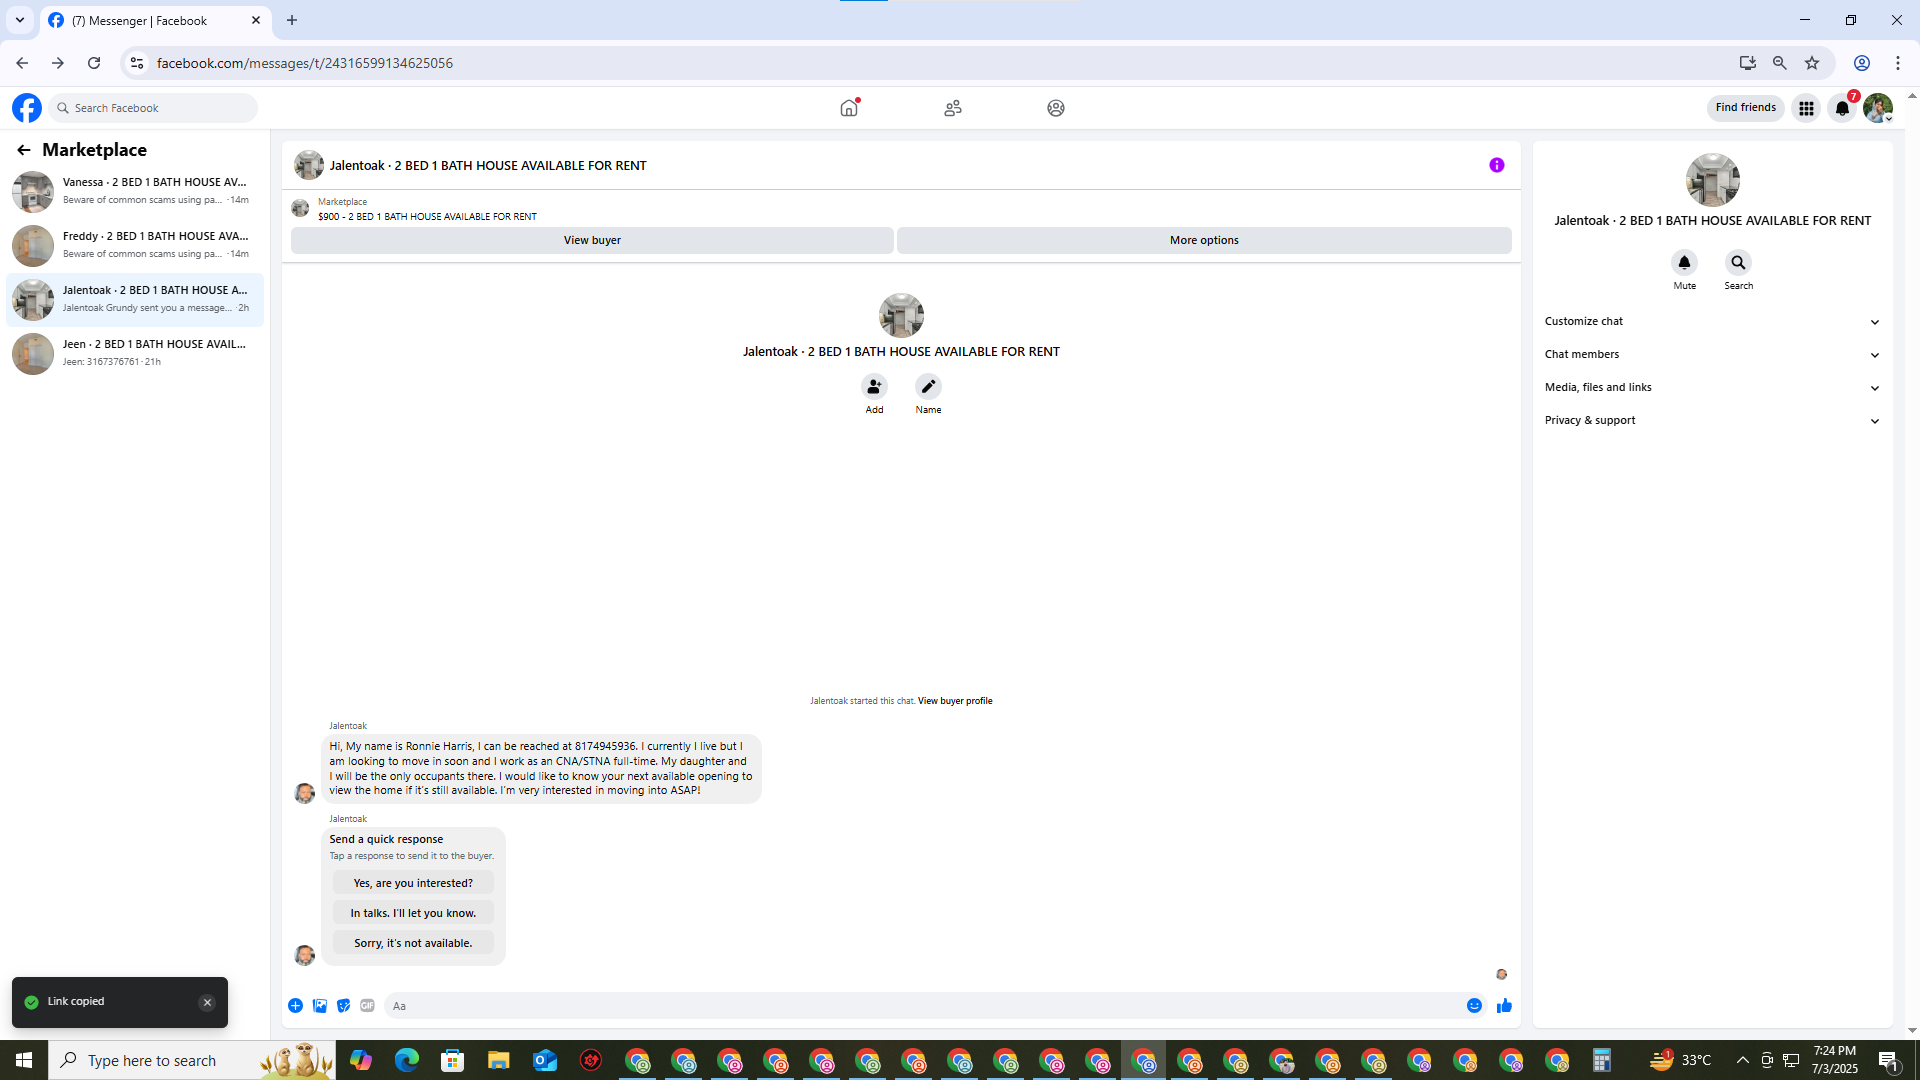Expand the Customize chat section
The image size is (1920, 1080).
(1711, 321)
